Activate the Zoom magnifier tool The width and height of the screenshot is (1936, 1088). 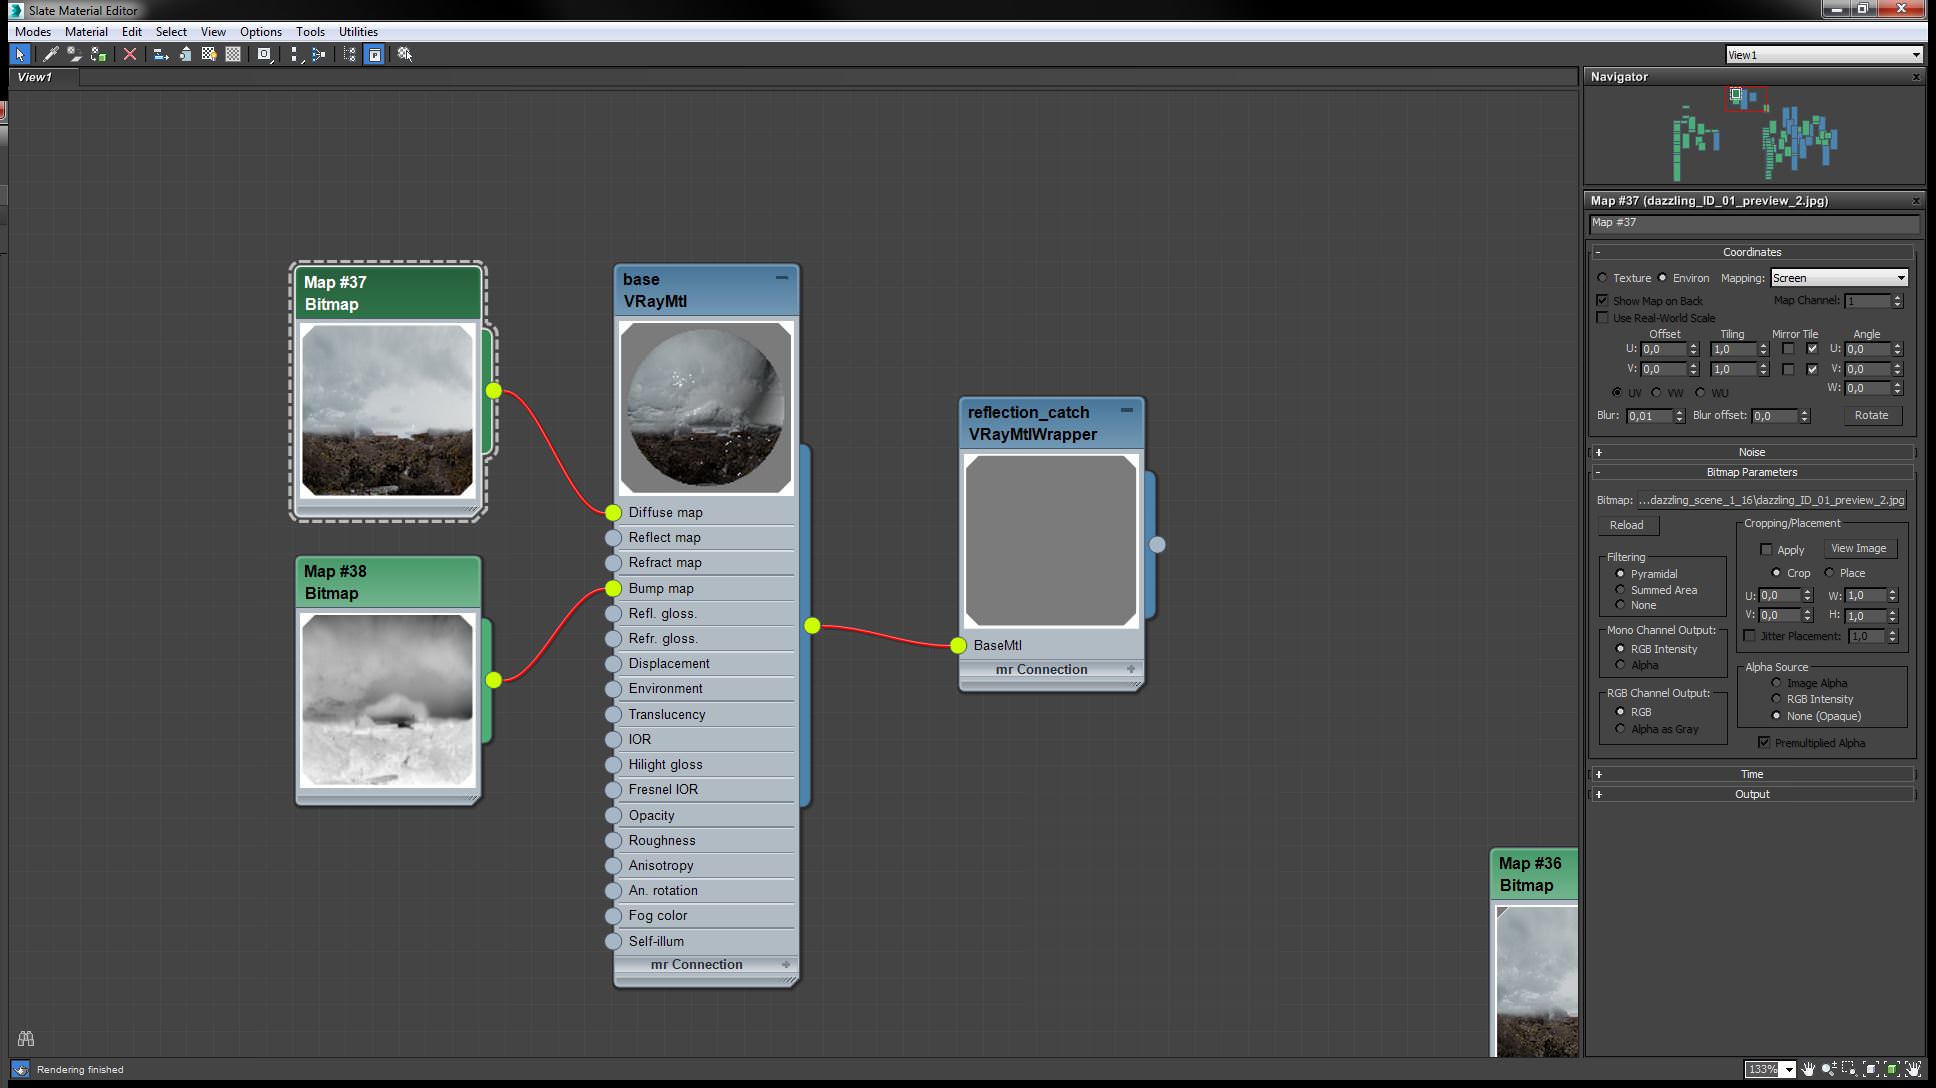[1829, 1069]
